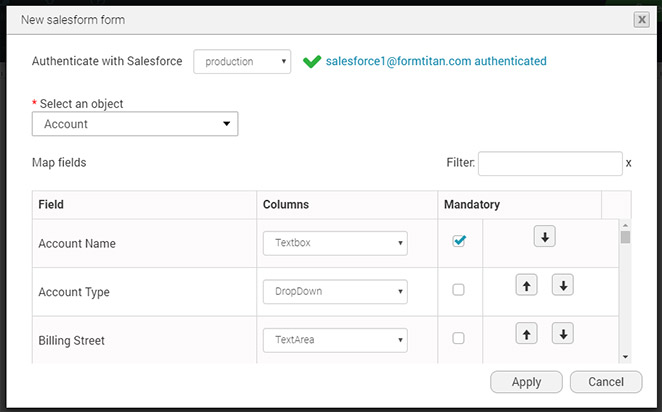
Task: Move Billing Street row down with arrow
Action: point(563,333)
